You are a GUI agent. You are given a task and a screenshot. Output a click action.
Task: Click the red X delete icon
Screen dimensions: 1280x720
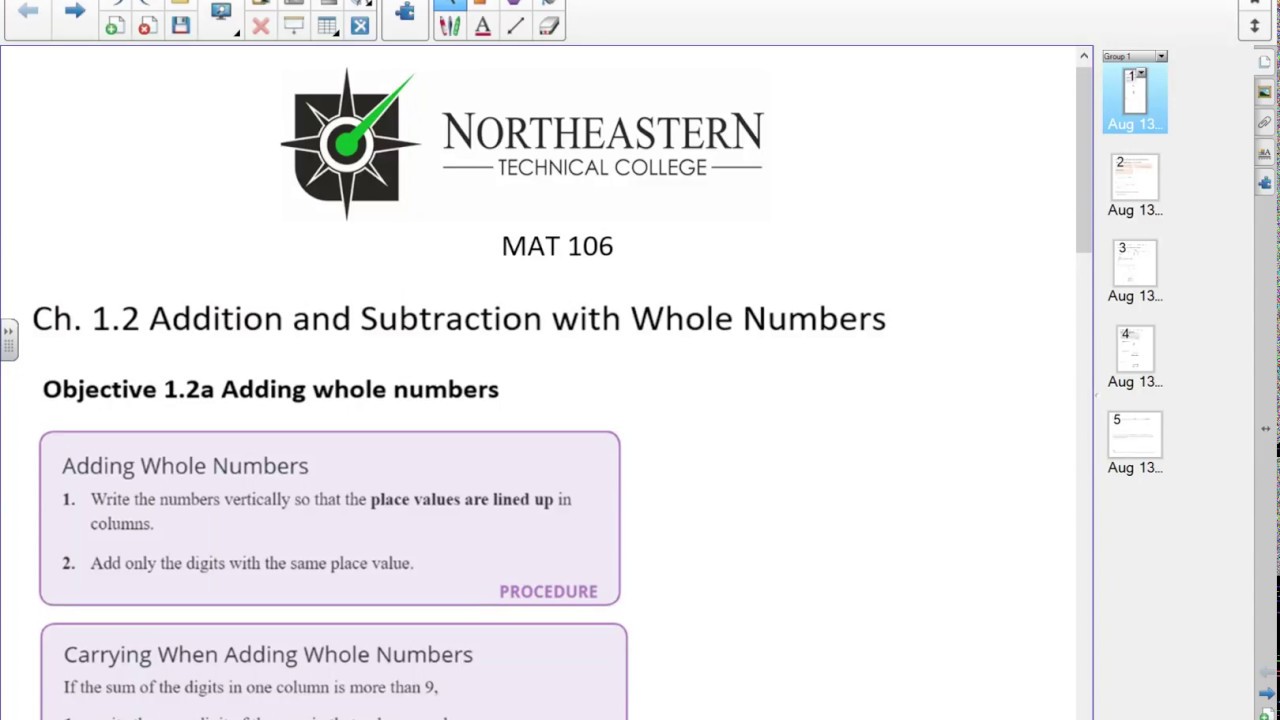coord(261,27)
